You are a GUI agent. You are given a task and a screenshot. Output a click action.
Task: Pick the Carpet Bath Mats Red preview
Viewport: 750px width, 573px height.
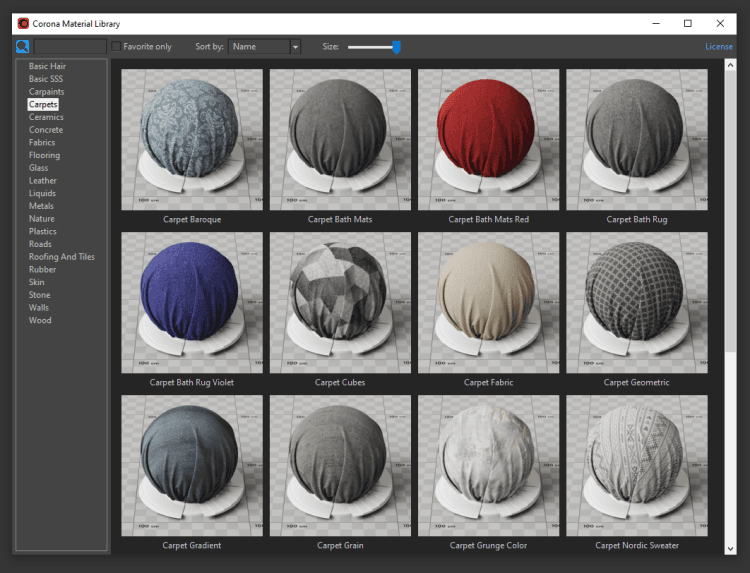point(488,139)
